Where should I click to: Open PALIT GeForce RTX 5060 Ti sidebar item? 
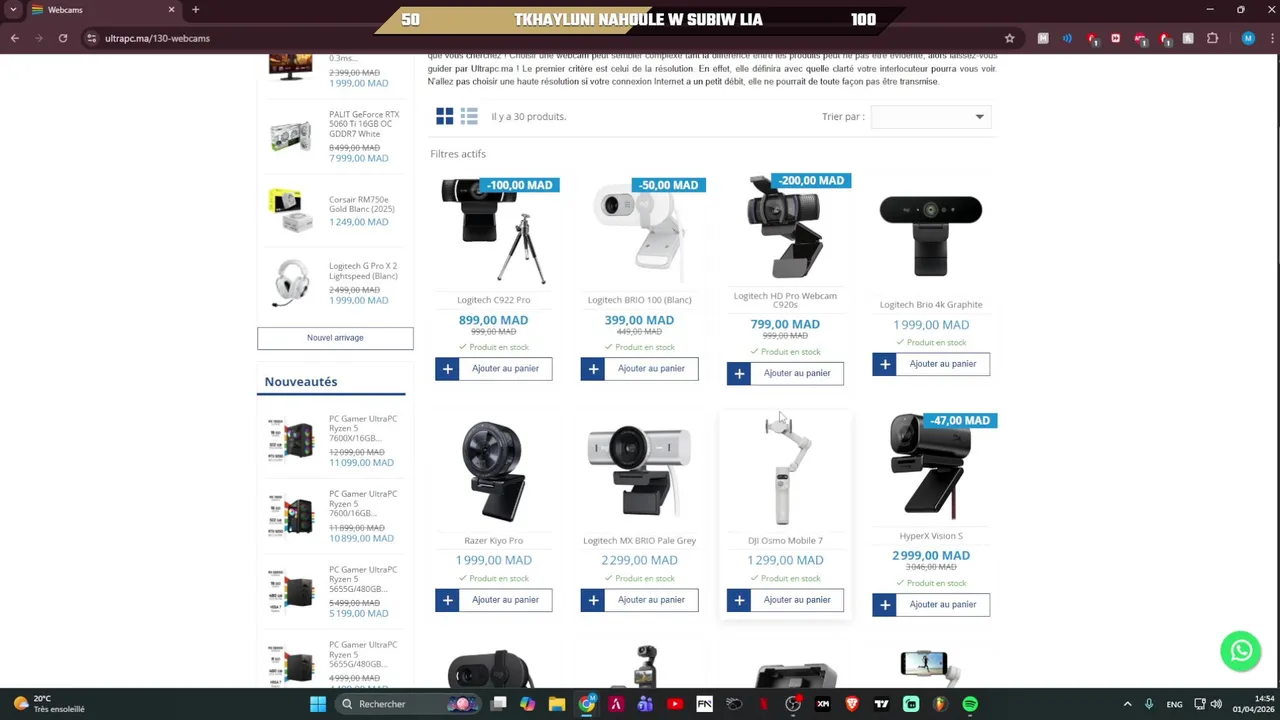[x=364, y=124]
